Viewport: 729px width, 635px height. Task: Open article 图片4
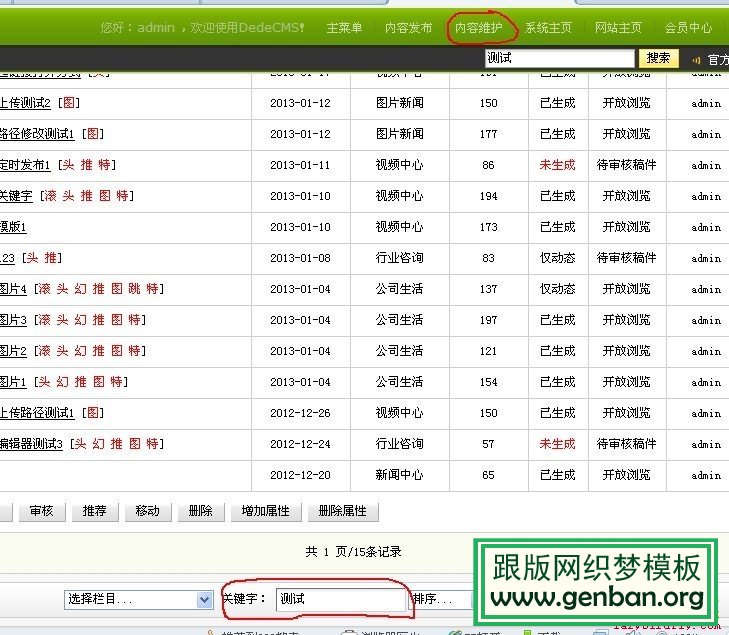(x=13, y=289)
